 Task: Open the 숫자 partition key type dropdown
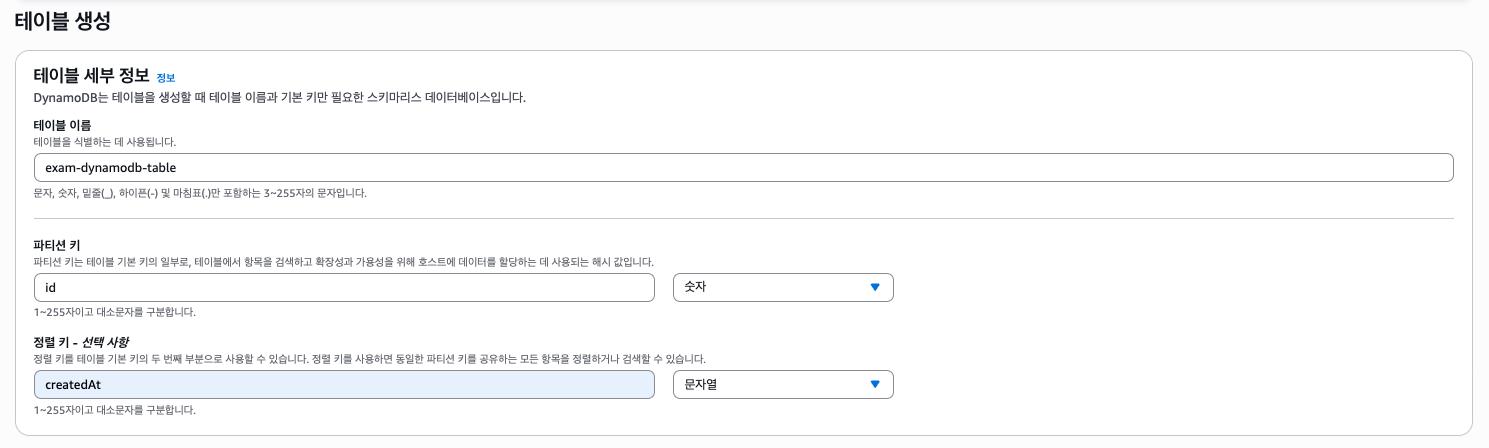tap(782, 288)
